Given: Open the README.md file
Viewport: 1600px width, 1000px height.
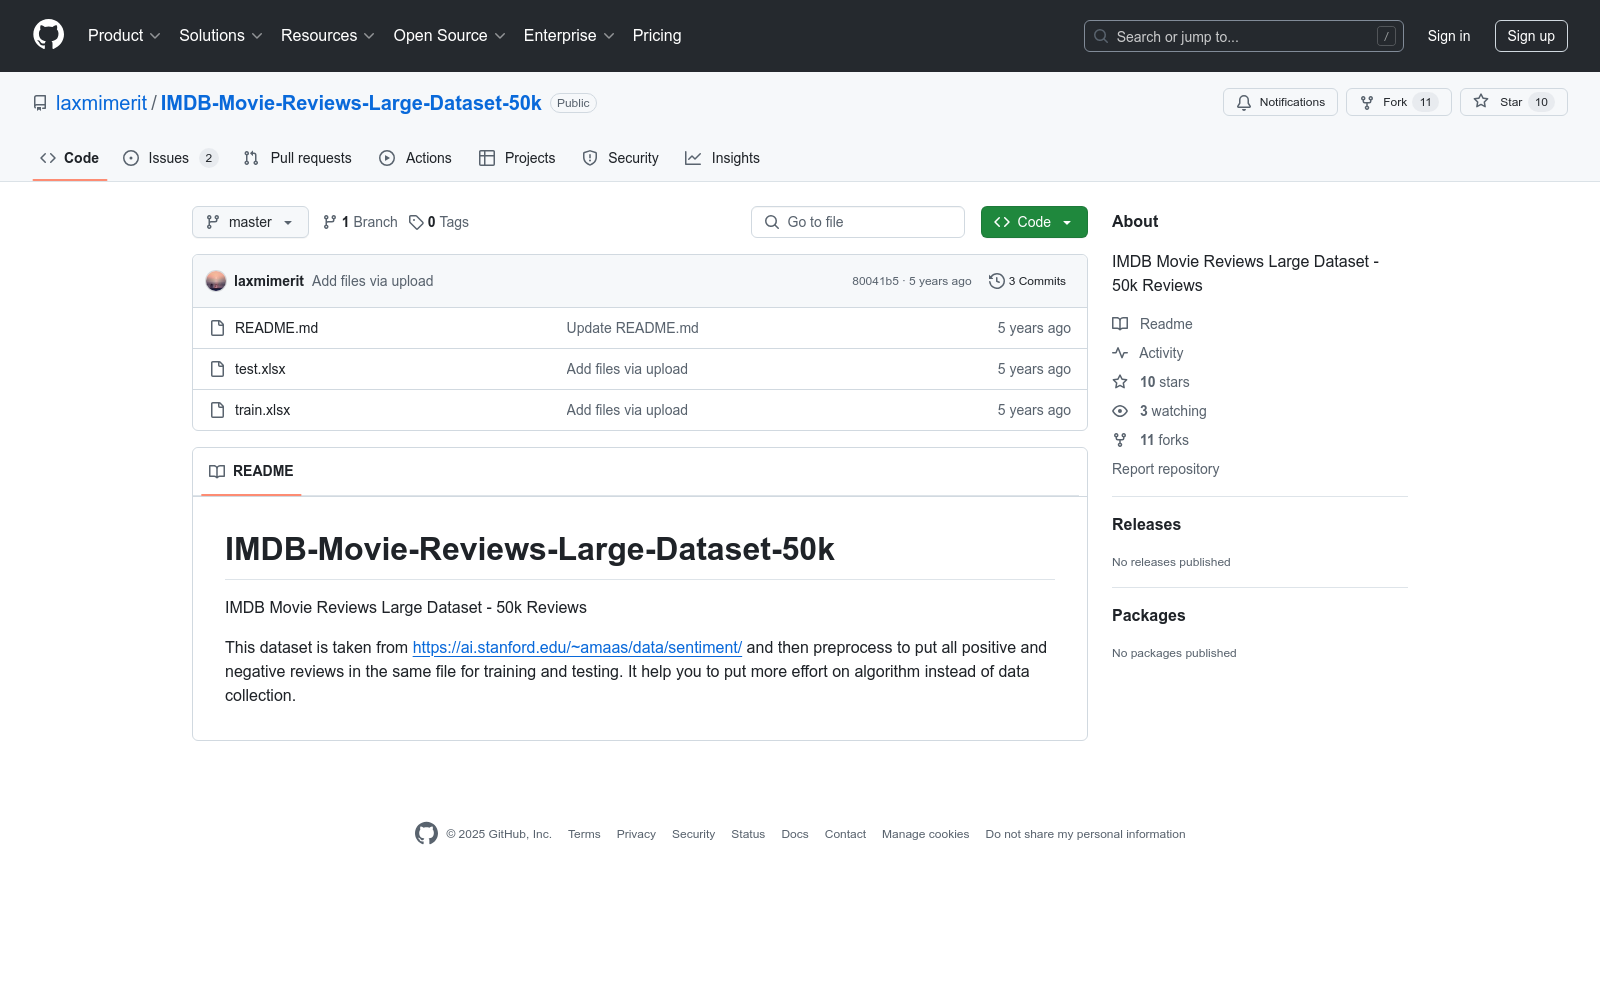Looking at the screenshot, I should (276, 328).
